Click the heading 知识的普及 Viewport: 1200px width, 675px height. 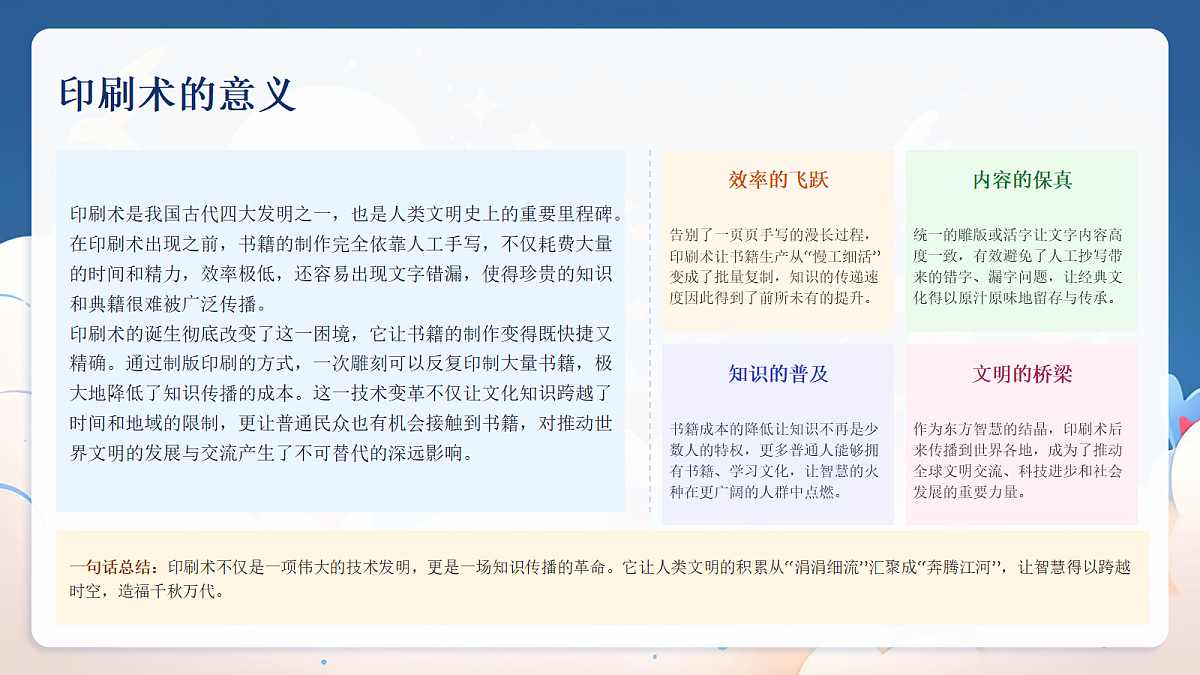pos(778,375)
